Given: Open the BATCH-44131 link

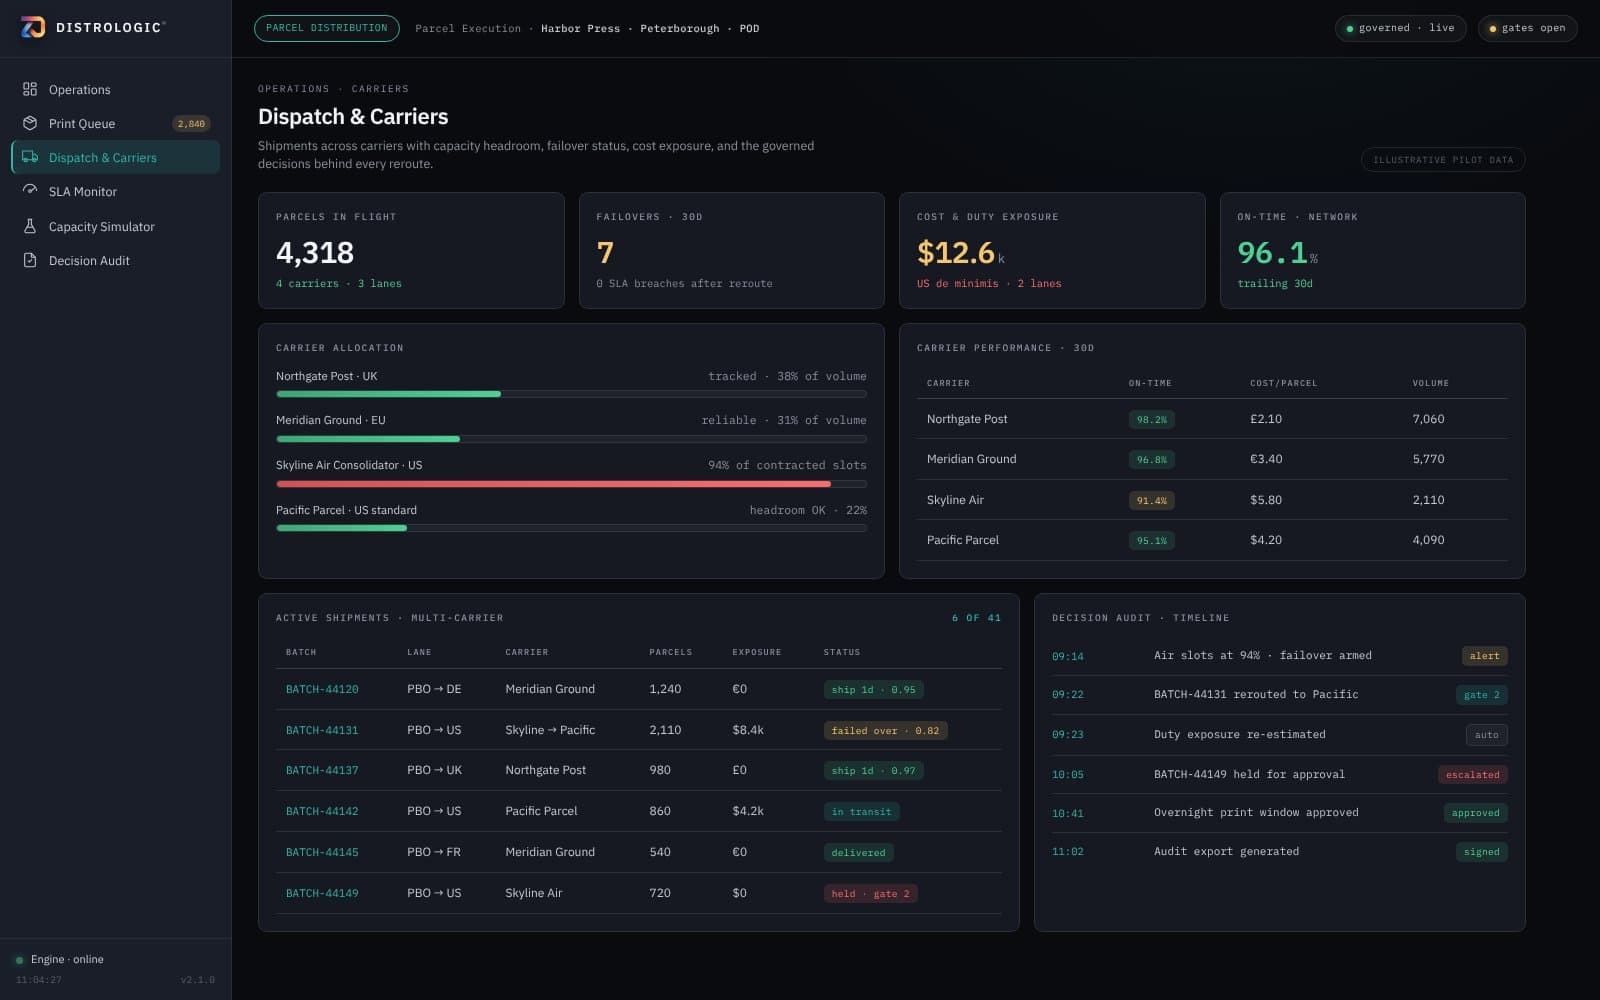Looking at the screenshot, I should click(322, 730).
